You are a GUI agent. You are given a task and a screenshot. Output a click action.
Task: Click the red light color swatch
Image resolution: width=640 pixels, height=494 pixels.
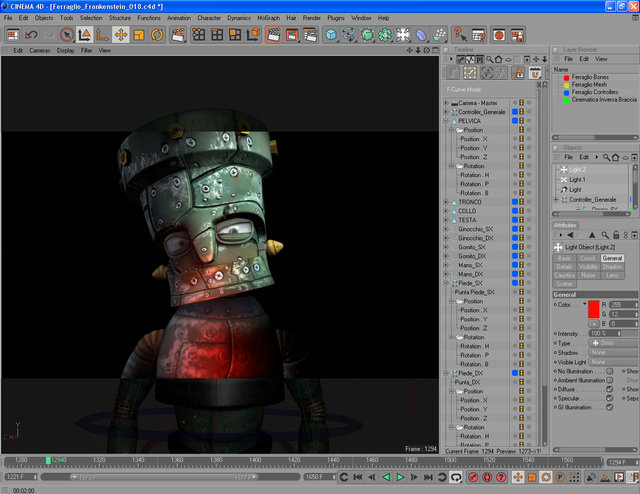pos(592,309)
